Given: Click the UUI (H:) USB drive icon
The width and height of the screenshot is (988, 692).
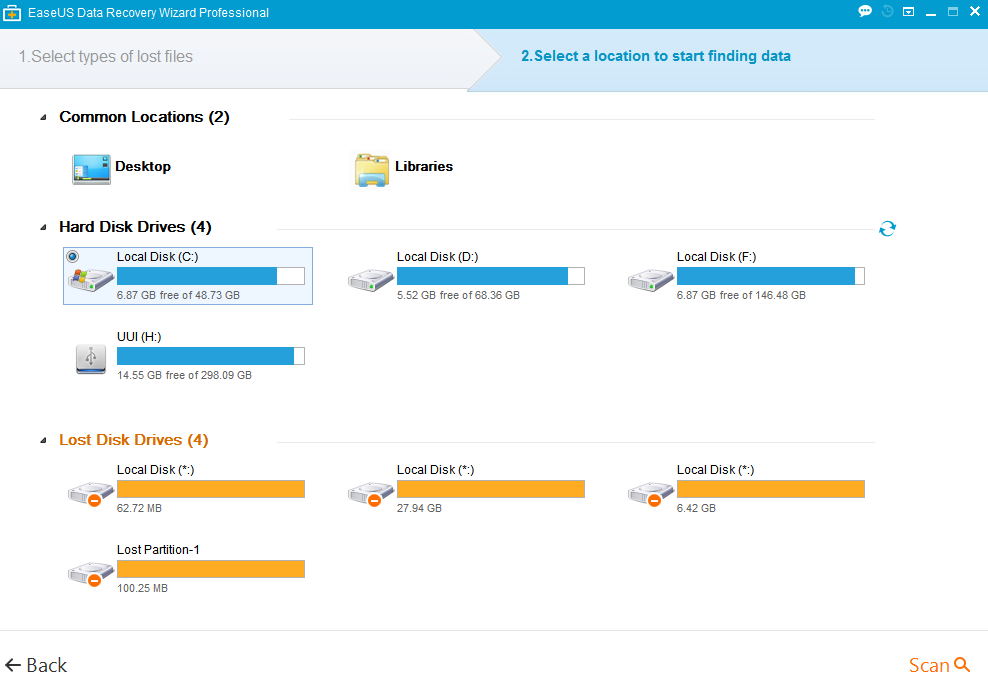Looking at the screenshot, I should tap(91, 359).
